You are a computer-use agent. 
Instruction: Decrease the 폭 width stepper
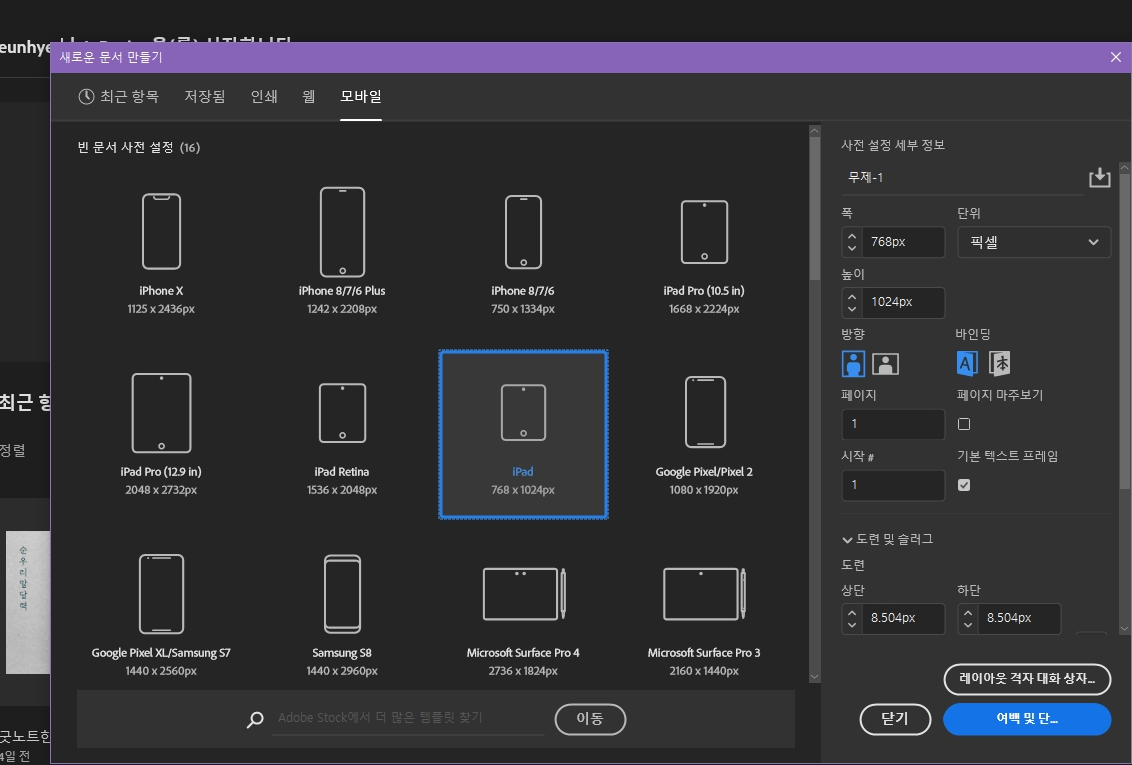point(852,248)
